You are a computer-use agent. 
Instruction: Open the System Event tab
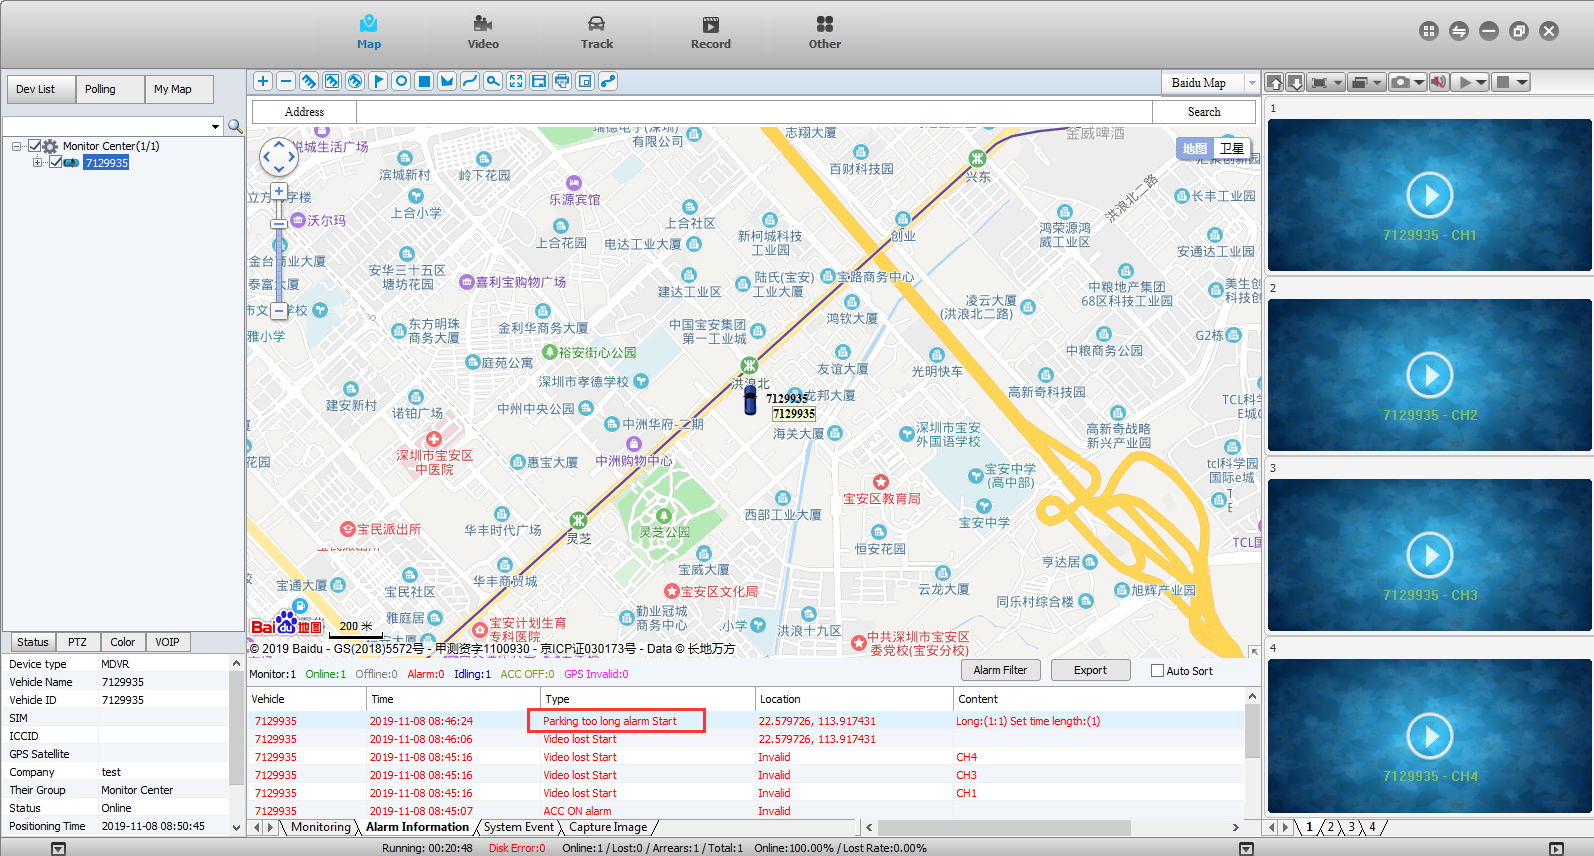pos(518,827)
